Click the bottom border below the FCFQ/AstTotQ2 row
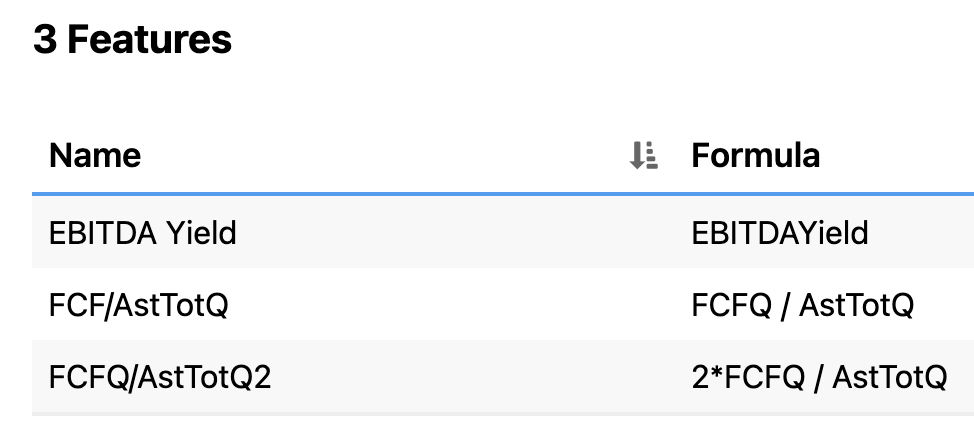Screen dimensions: 974x436 coord(503,414)
